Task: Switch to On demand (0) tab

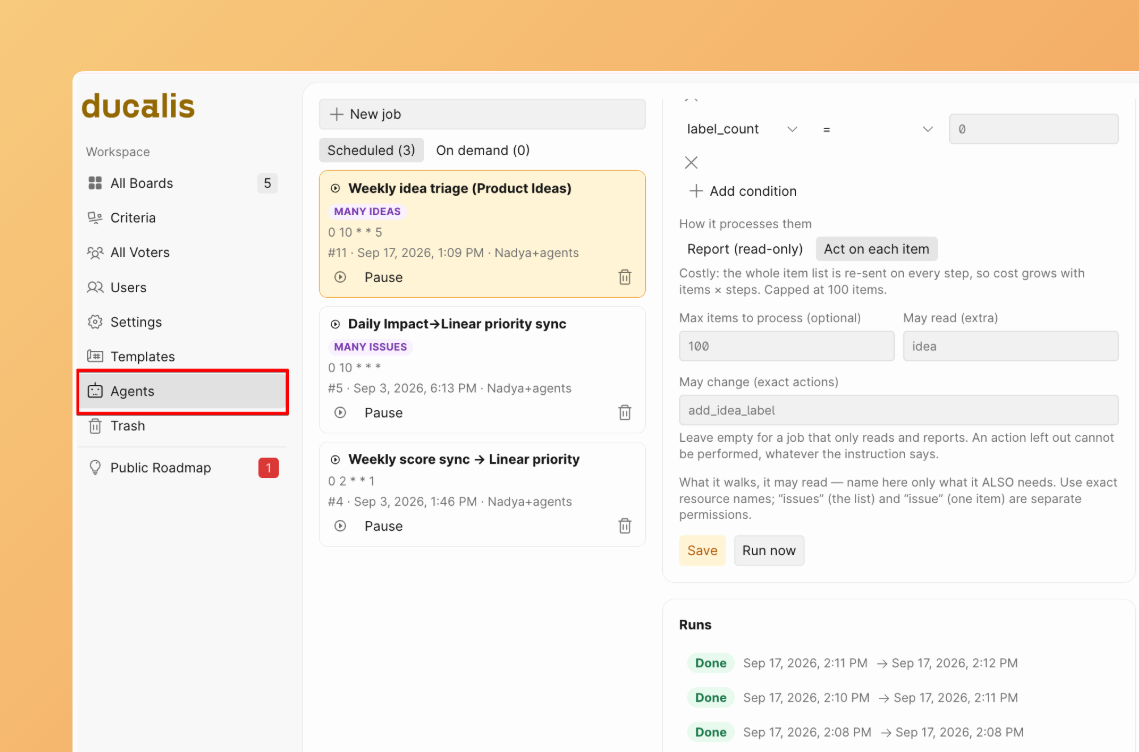Action: point(483,150)
